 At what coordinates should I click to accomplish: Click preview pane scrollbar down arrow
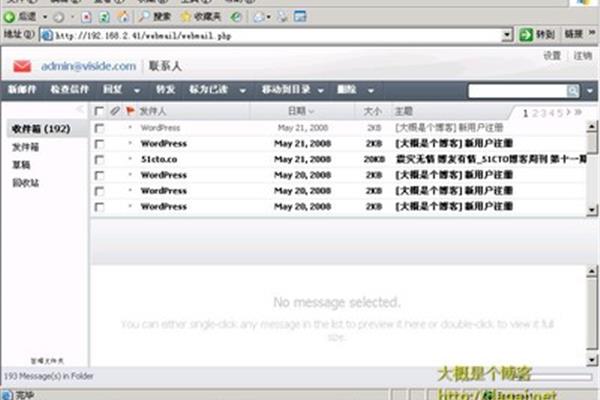pyautogui.click(x=592, y=360)
